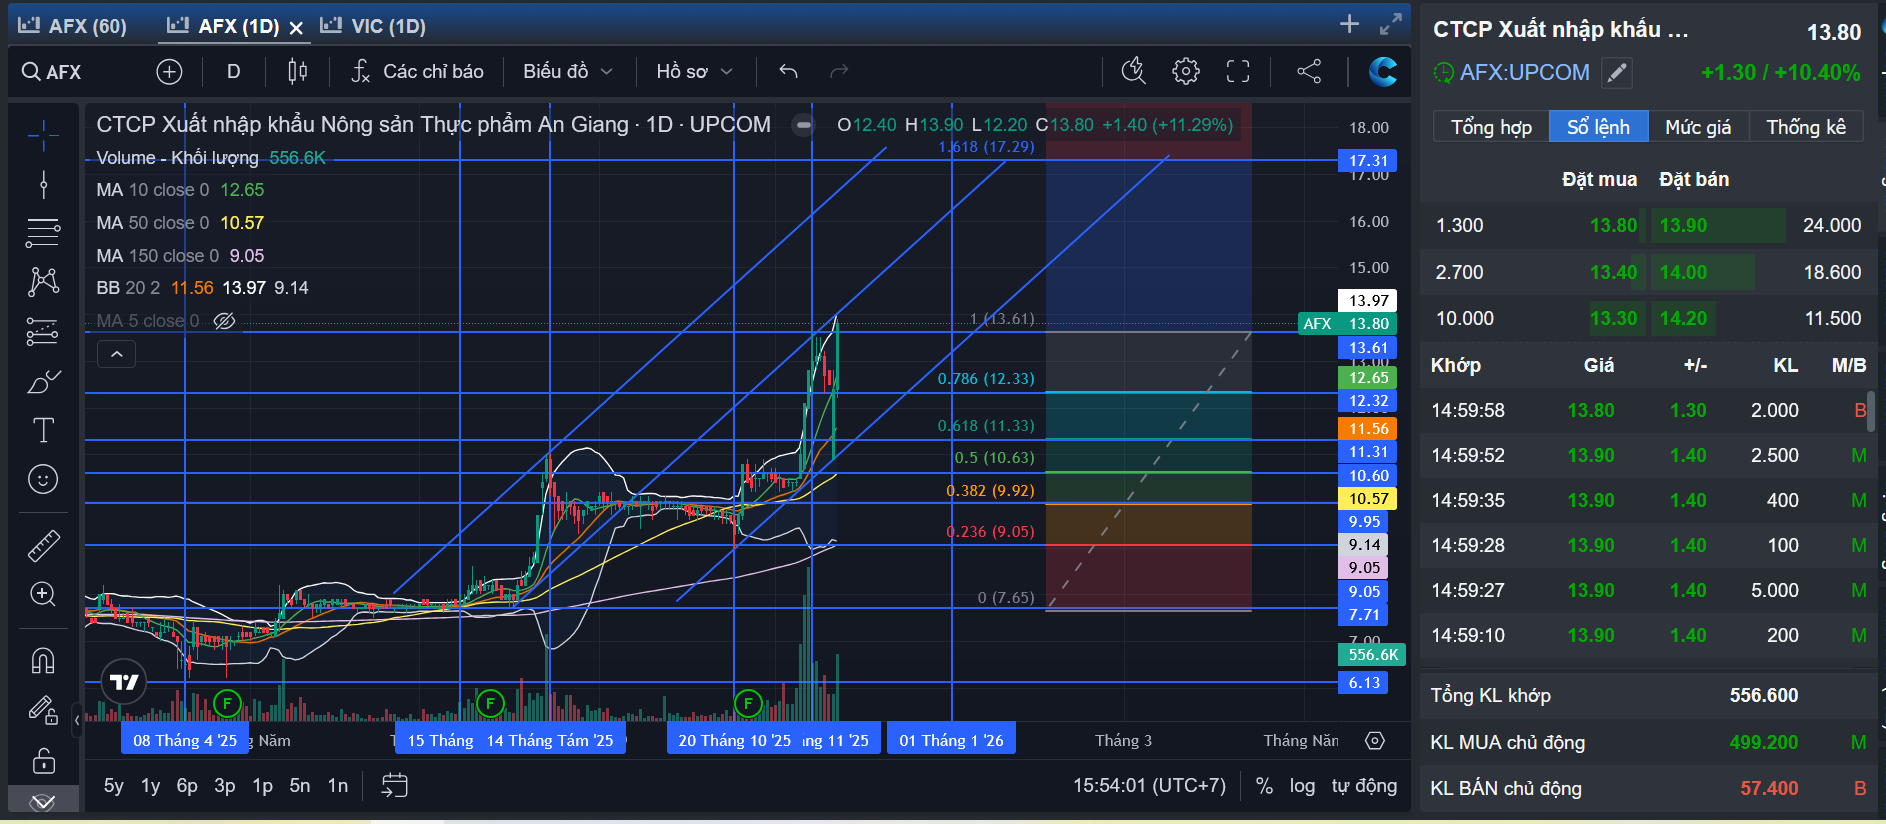Click the 15:54:01 (UTC+7) timezone
Image resolution: width=1886 pixels, height=824 pixels.
click(1149, 786)
